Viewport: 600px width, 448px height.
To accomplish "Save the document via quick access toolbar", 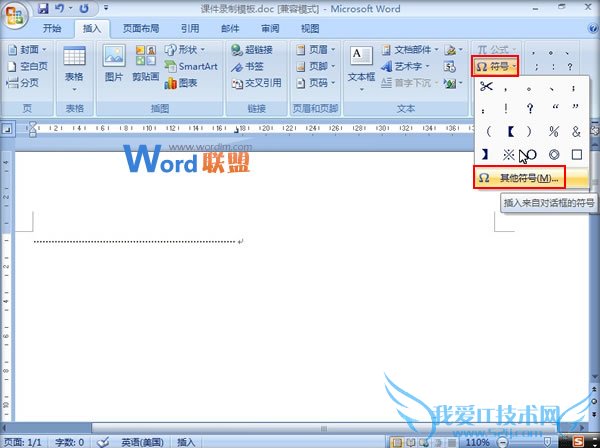I will pos(43,8).
